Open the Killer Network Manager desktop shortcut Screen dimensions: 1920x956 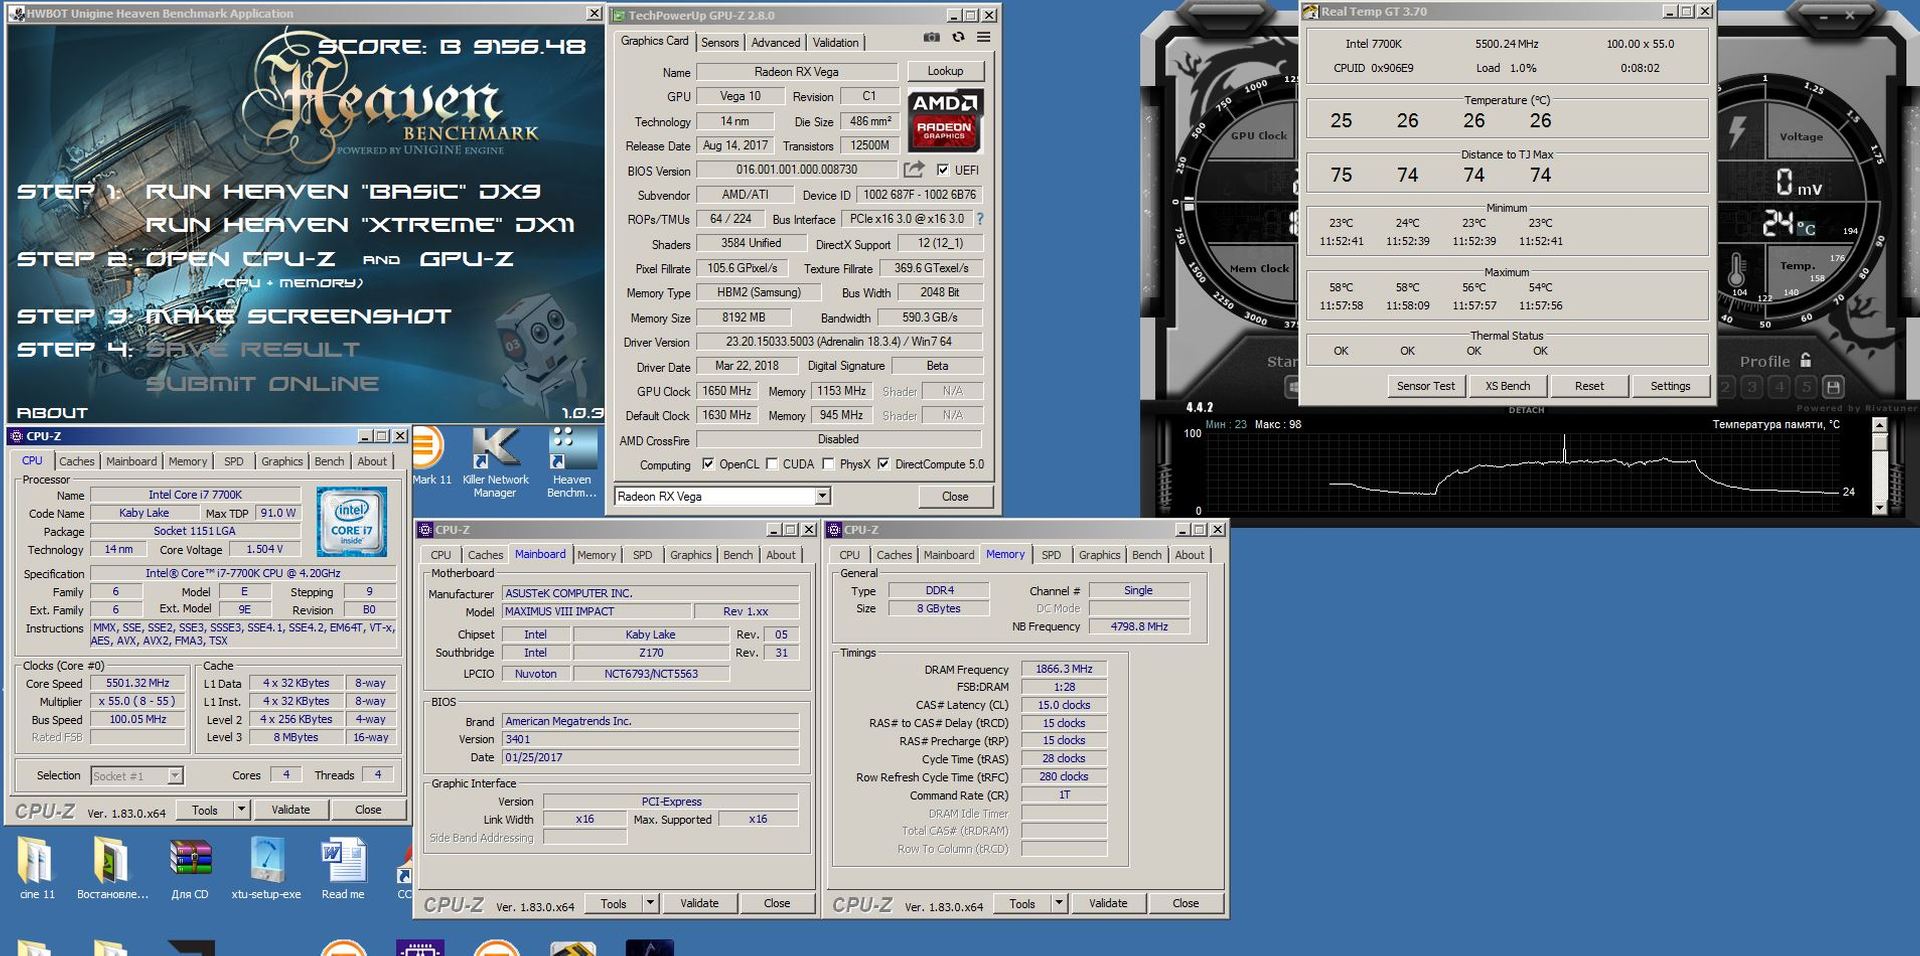tap(495, 463)
